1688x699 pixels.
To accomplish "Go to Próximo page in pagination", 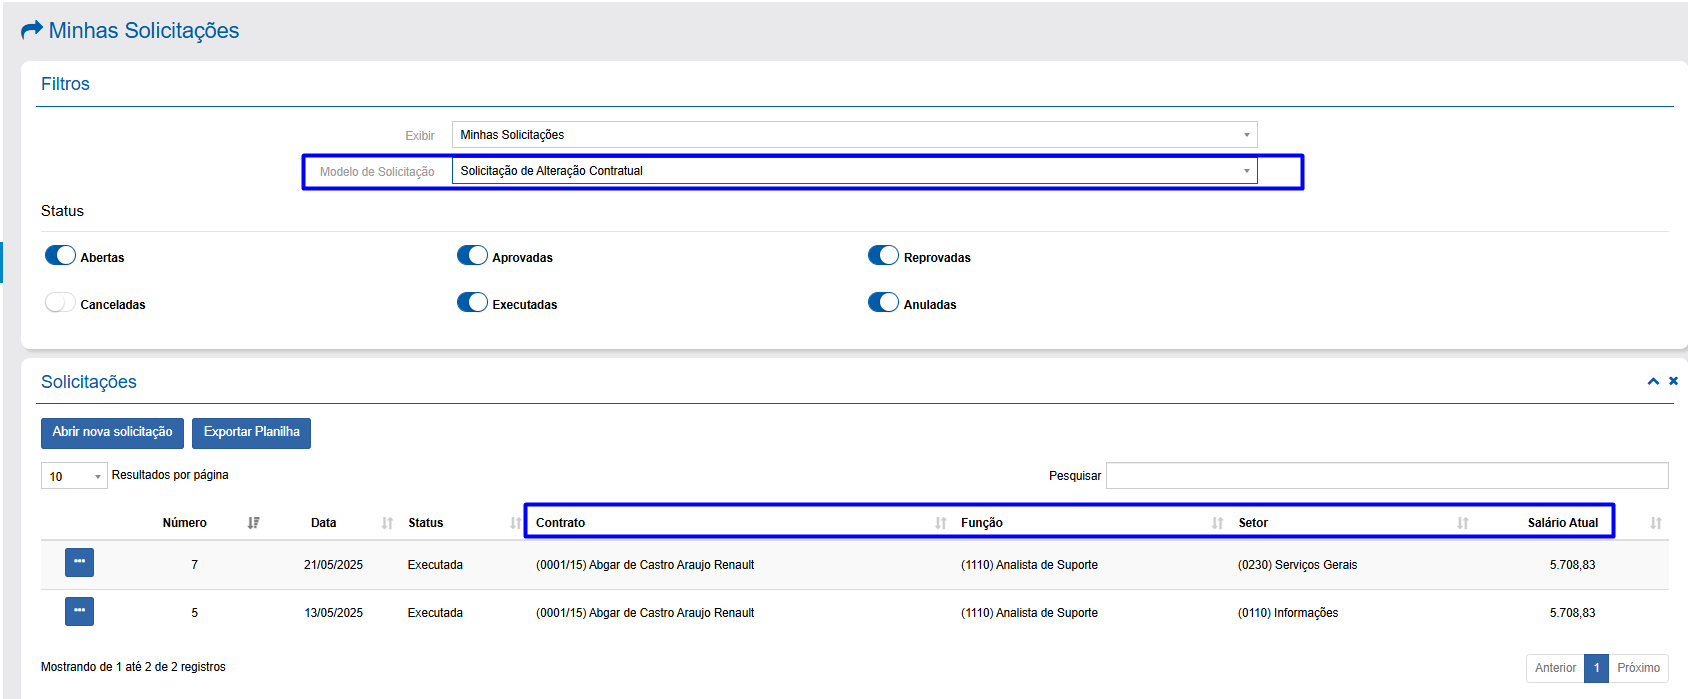I will (1637, 668).
